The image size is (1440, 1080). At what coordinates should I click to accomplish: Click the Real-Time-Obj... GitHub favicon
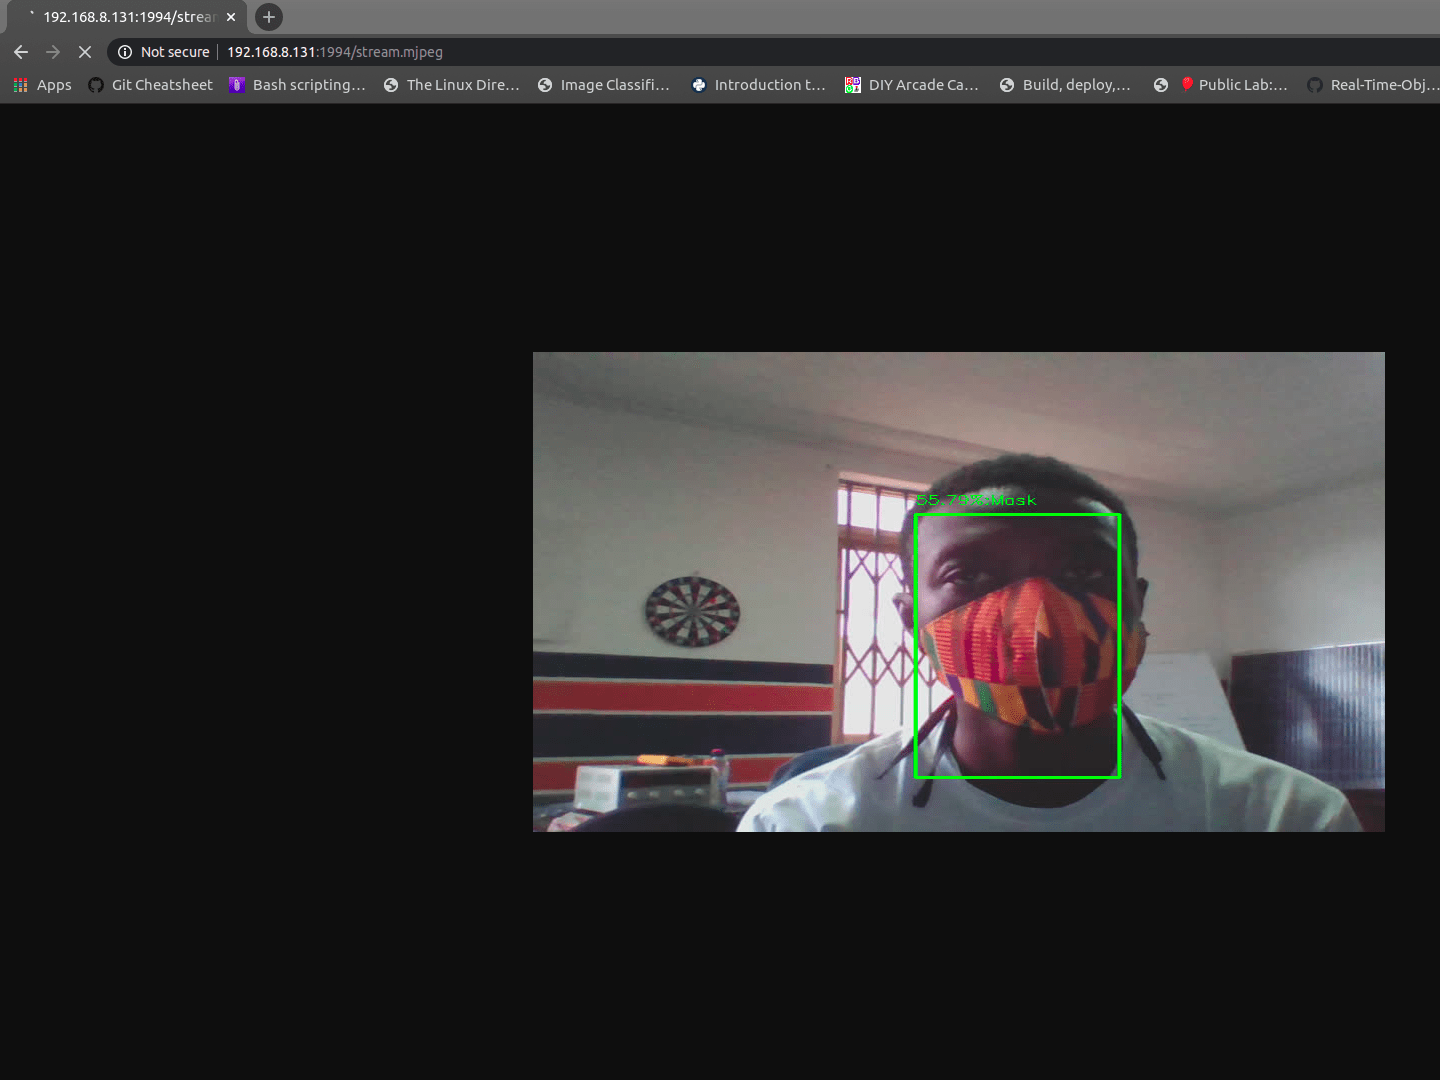click(x=1315, y=85)
